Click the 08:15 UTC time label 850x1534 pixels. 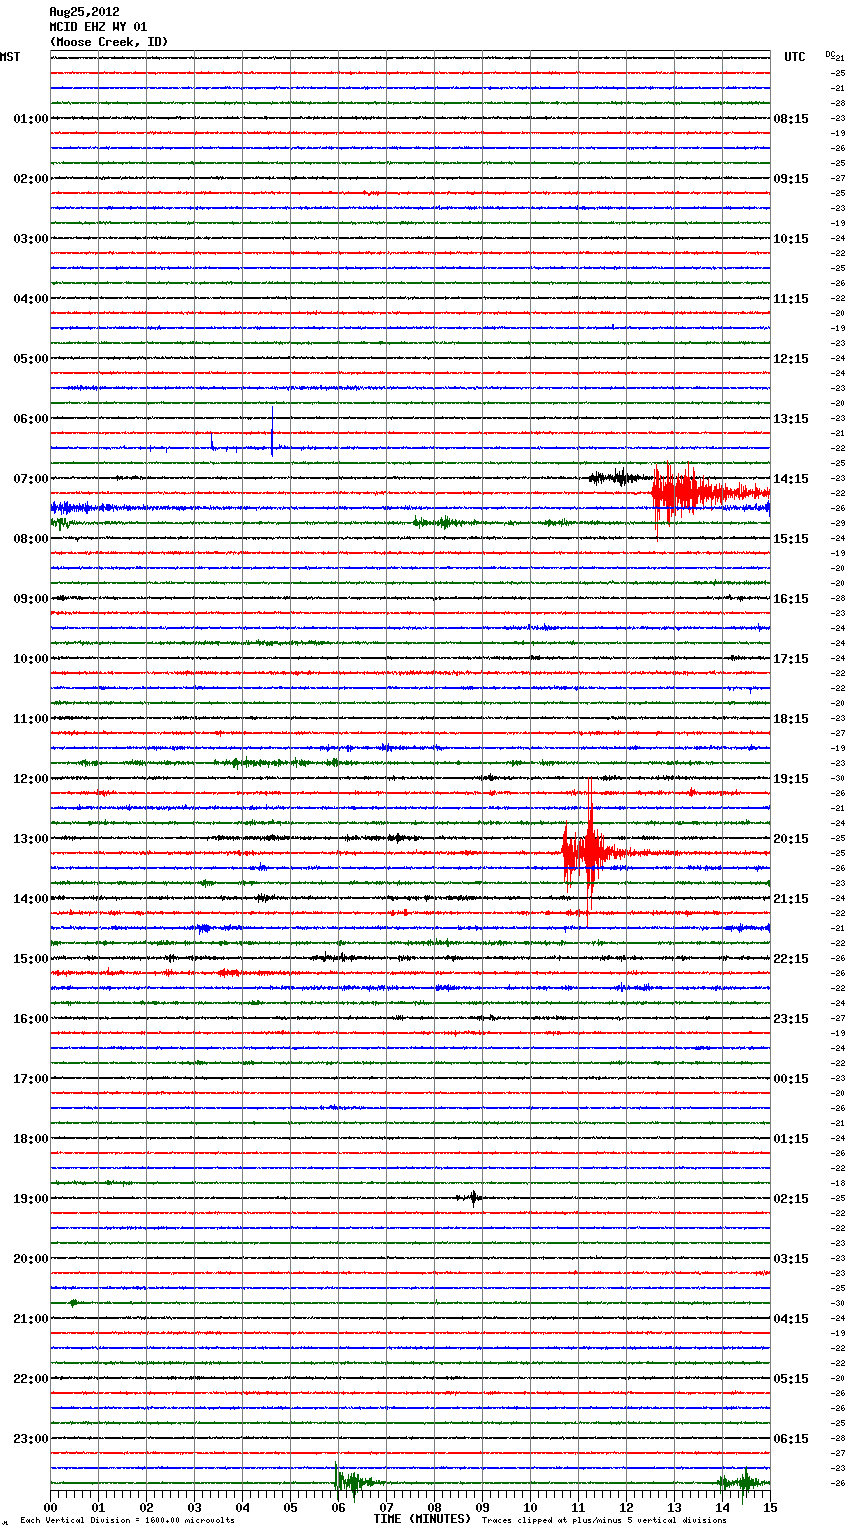pos(791,119)
